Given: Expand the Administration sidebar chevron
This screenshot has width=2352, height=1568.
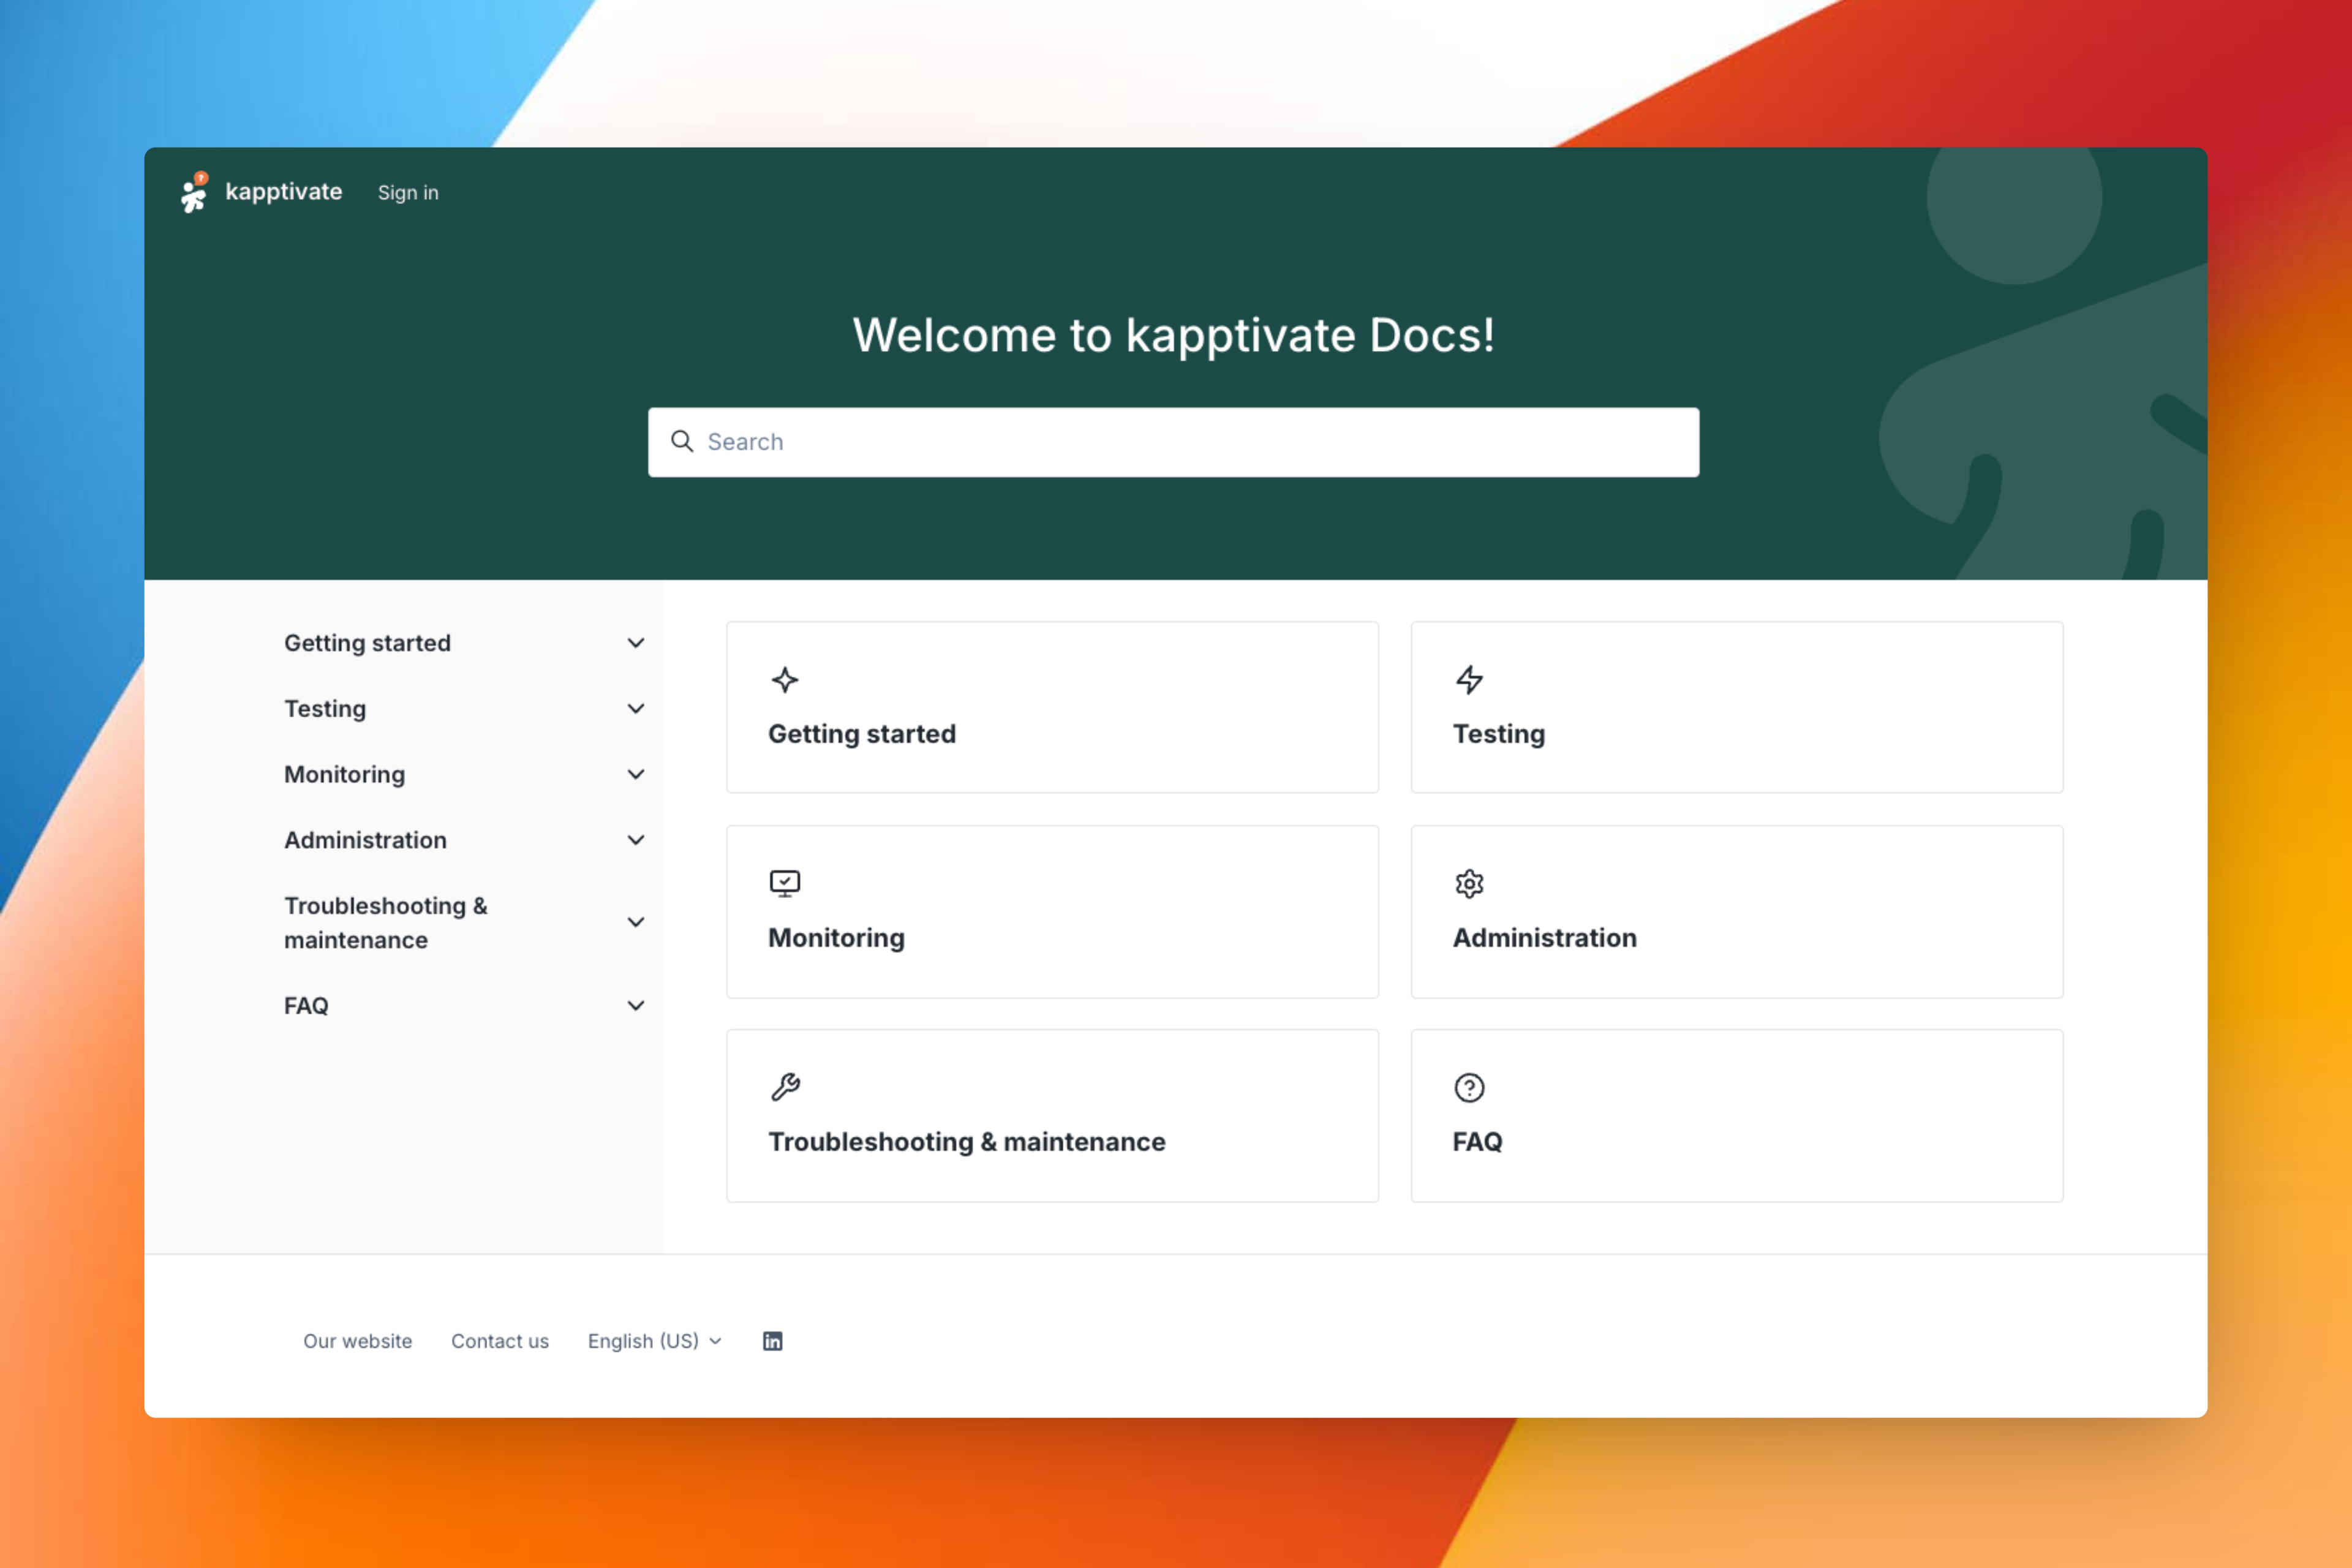Looking at the screenshot, I should coord(636,840).
